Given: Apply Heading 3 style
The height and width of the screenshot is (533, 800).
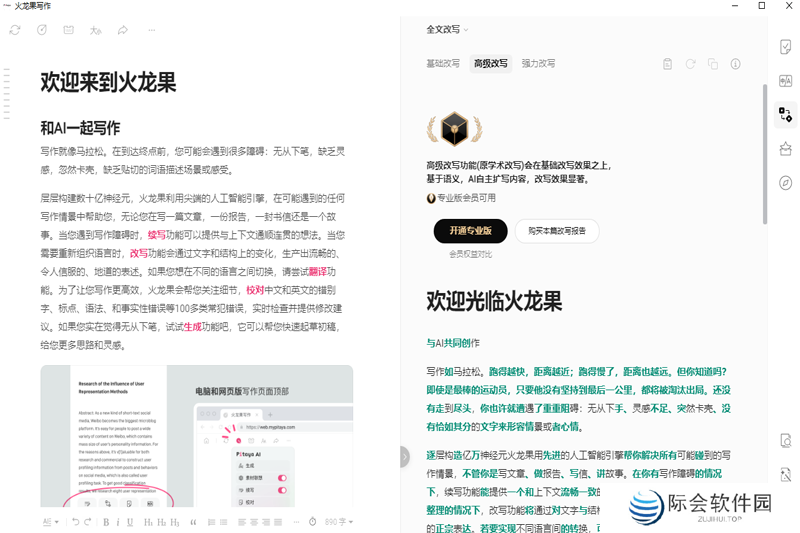Looking at the screenshot, I should coord(174,522).
